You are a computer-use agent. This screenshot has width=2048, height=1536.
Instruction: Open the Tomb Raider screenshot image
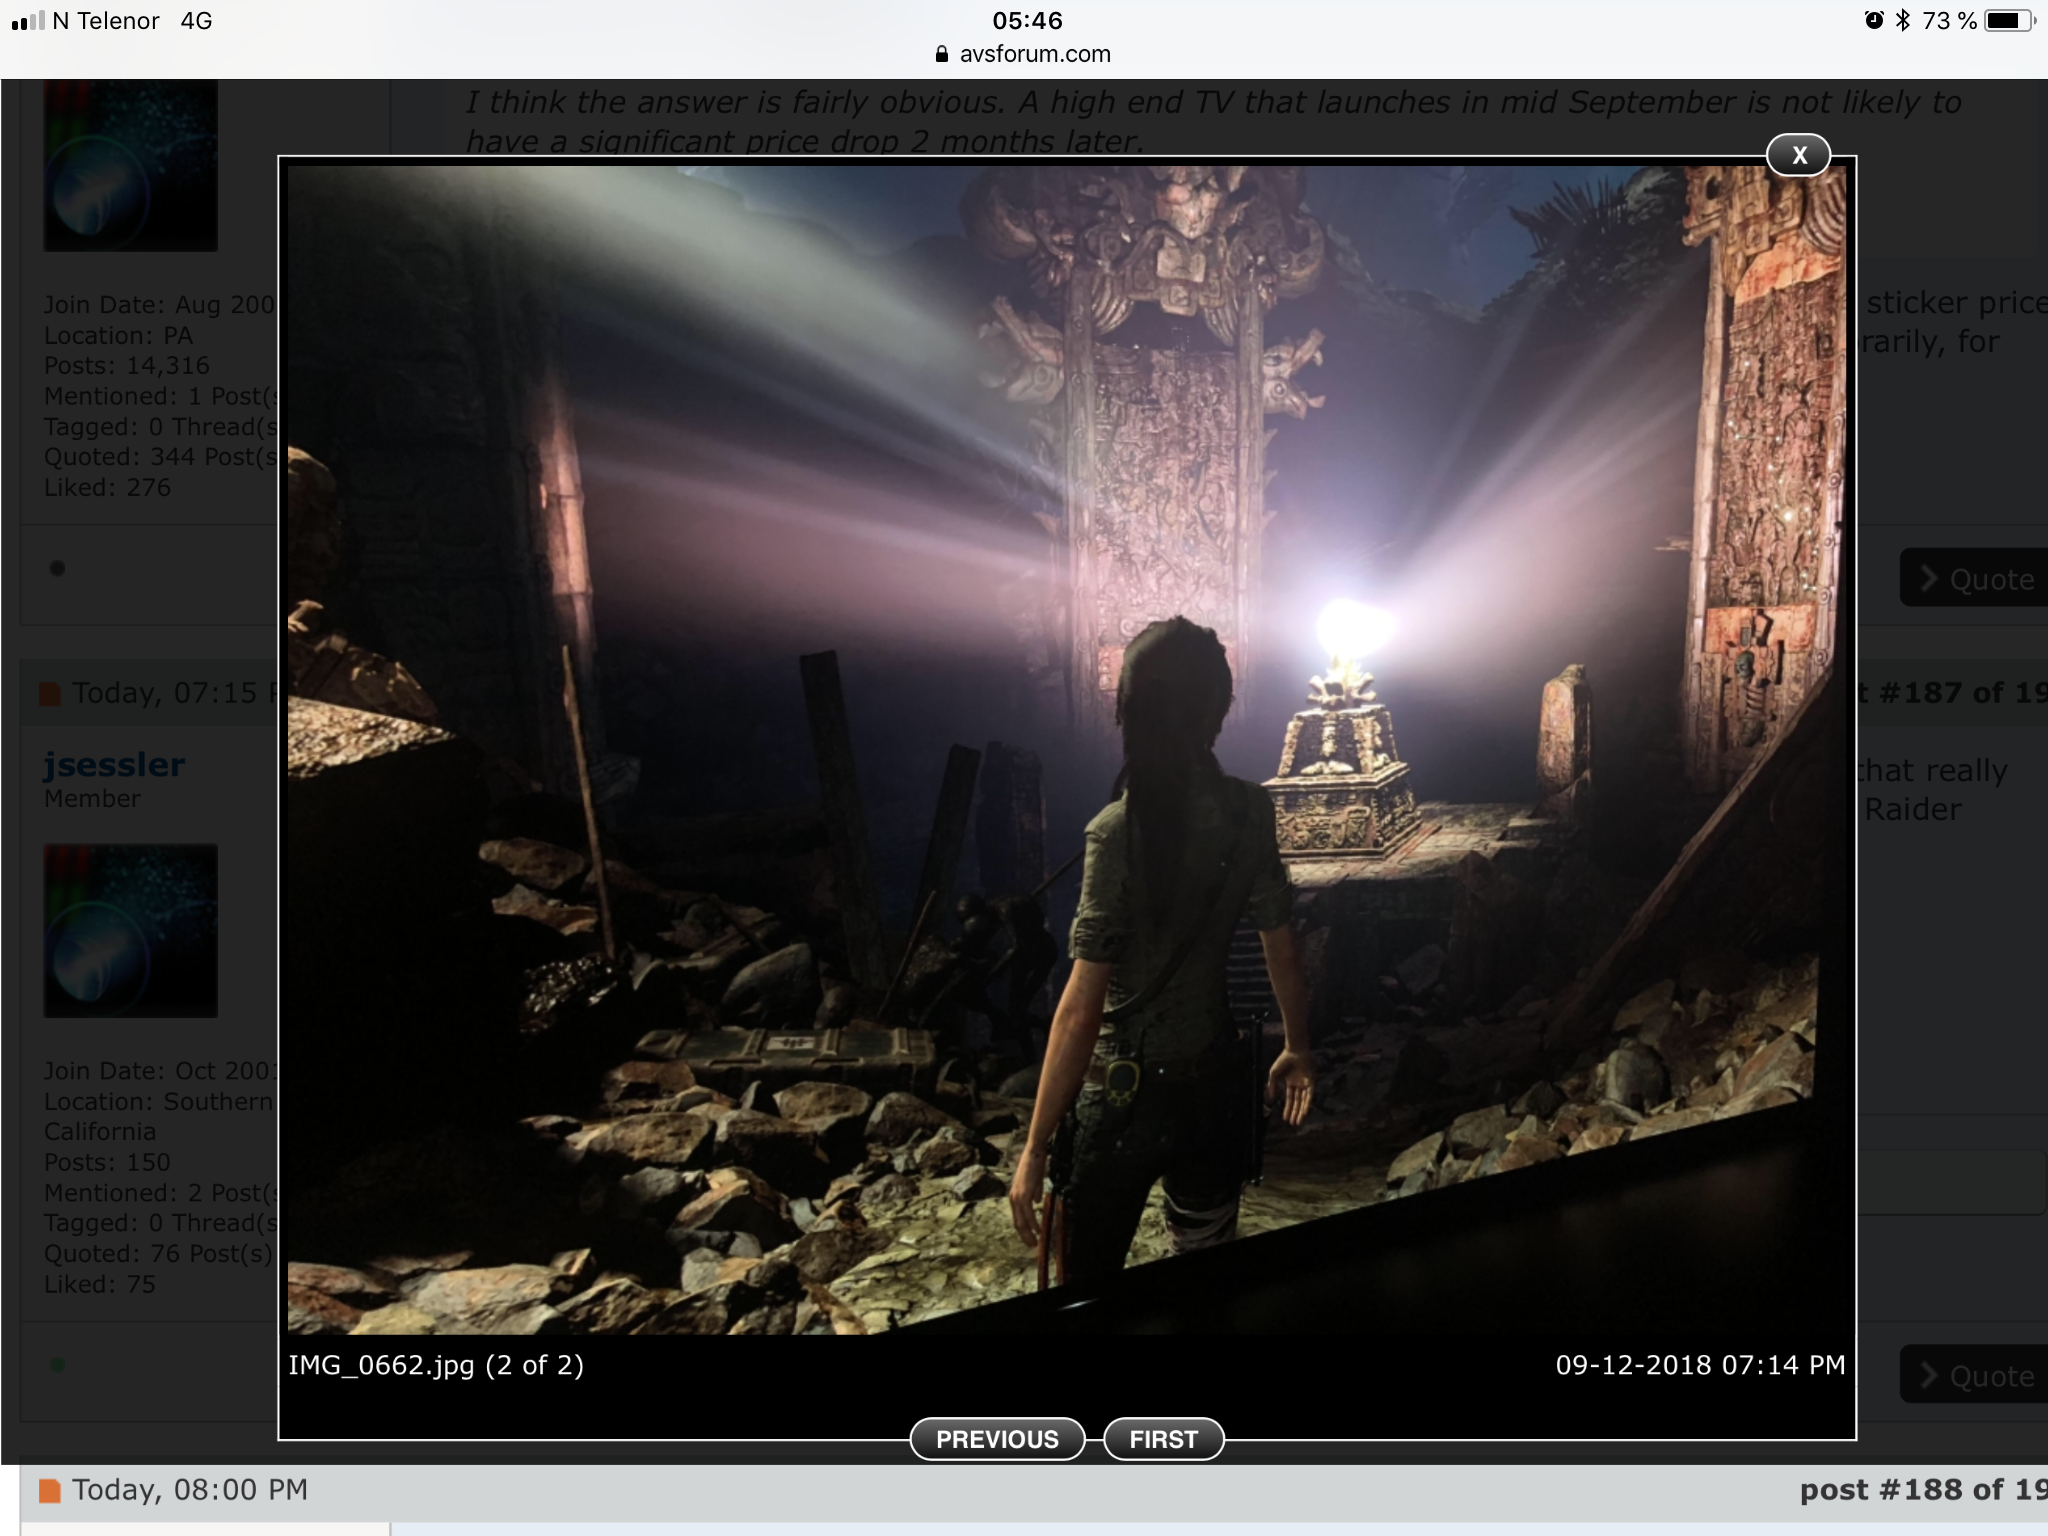(1067, 750)
